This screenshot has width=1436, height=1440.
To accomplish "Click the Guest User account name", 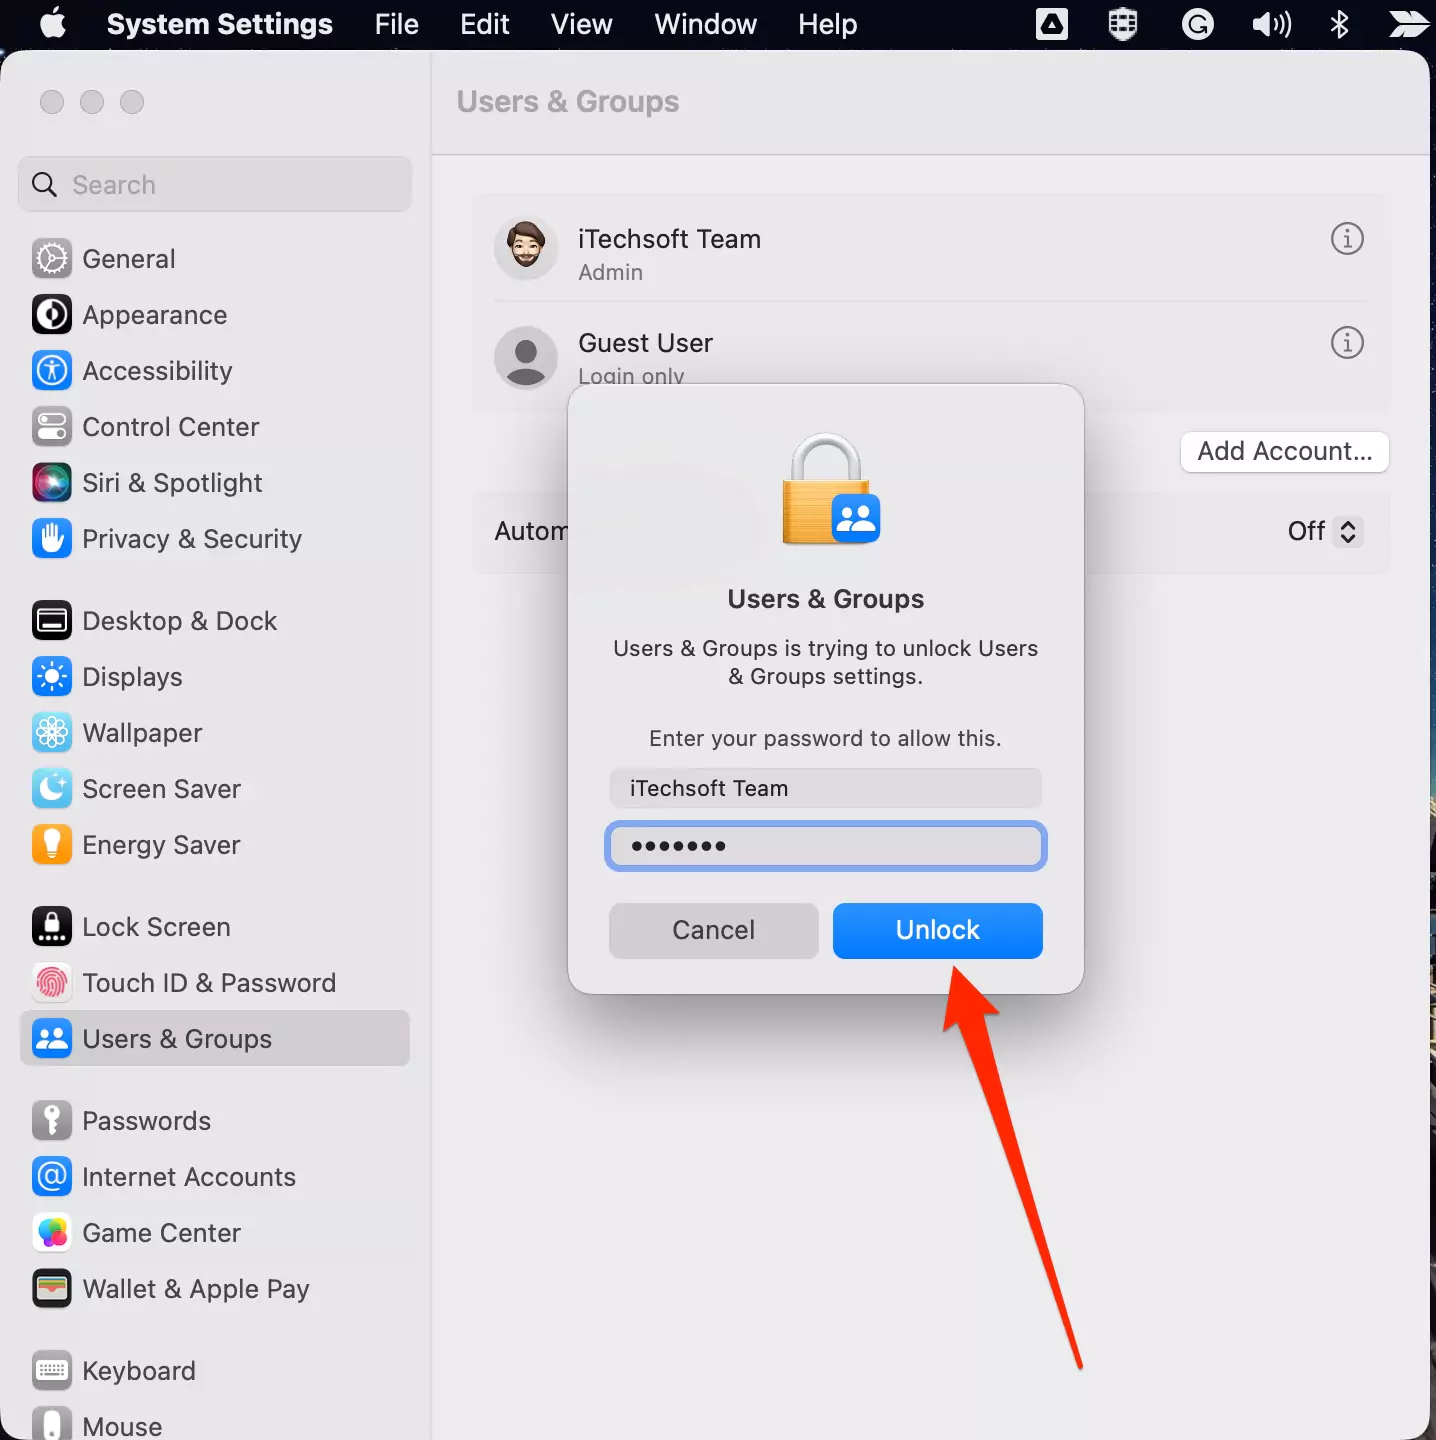I will coord(645,343).
